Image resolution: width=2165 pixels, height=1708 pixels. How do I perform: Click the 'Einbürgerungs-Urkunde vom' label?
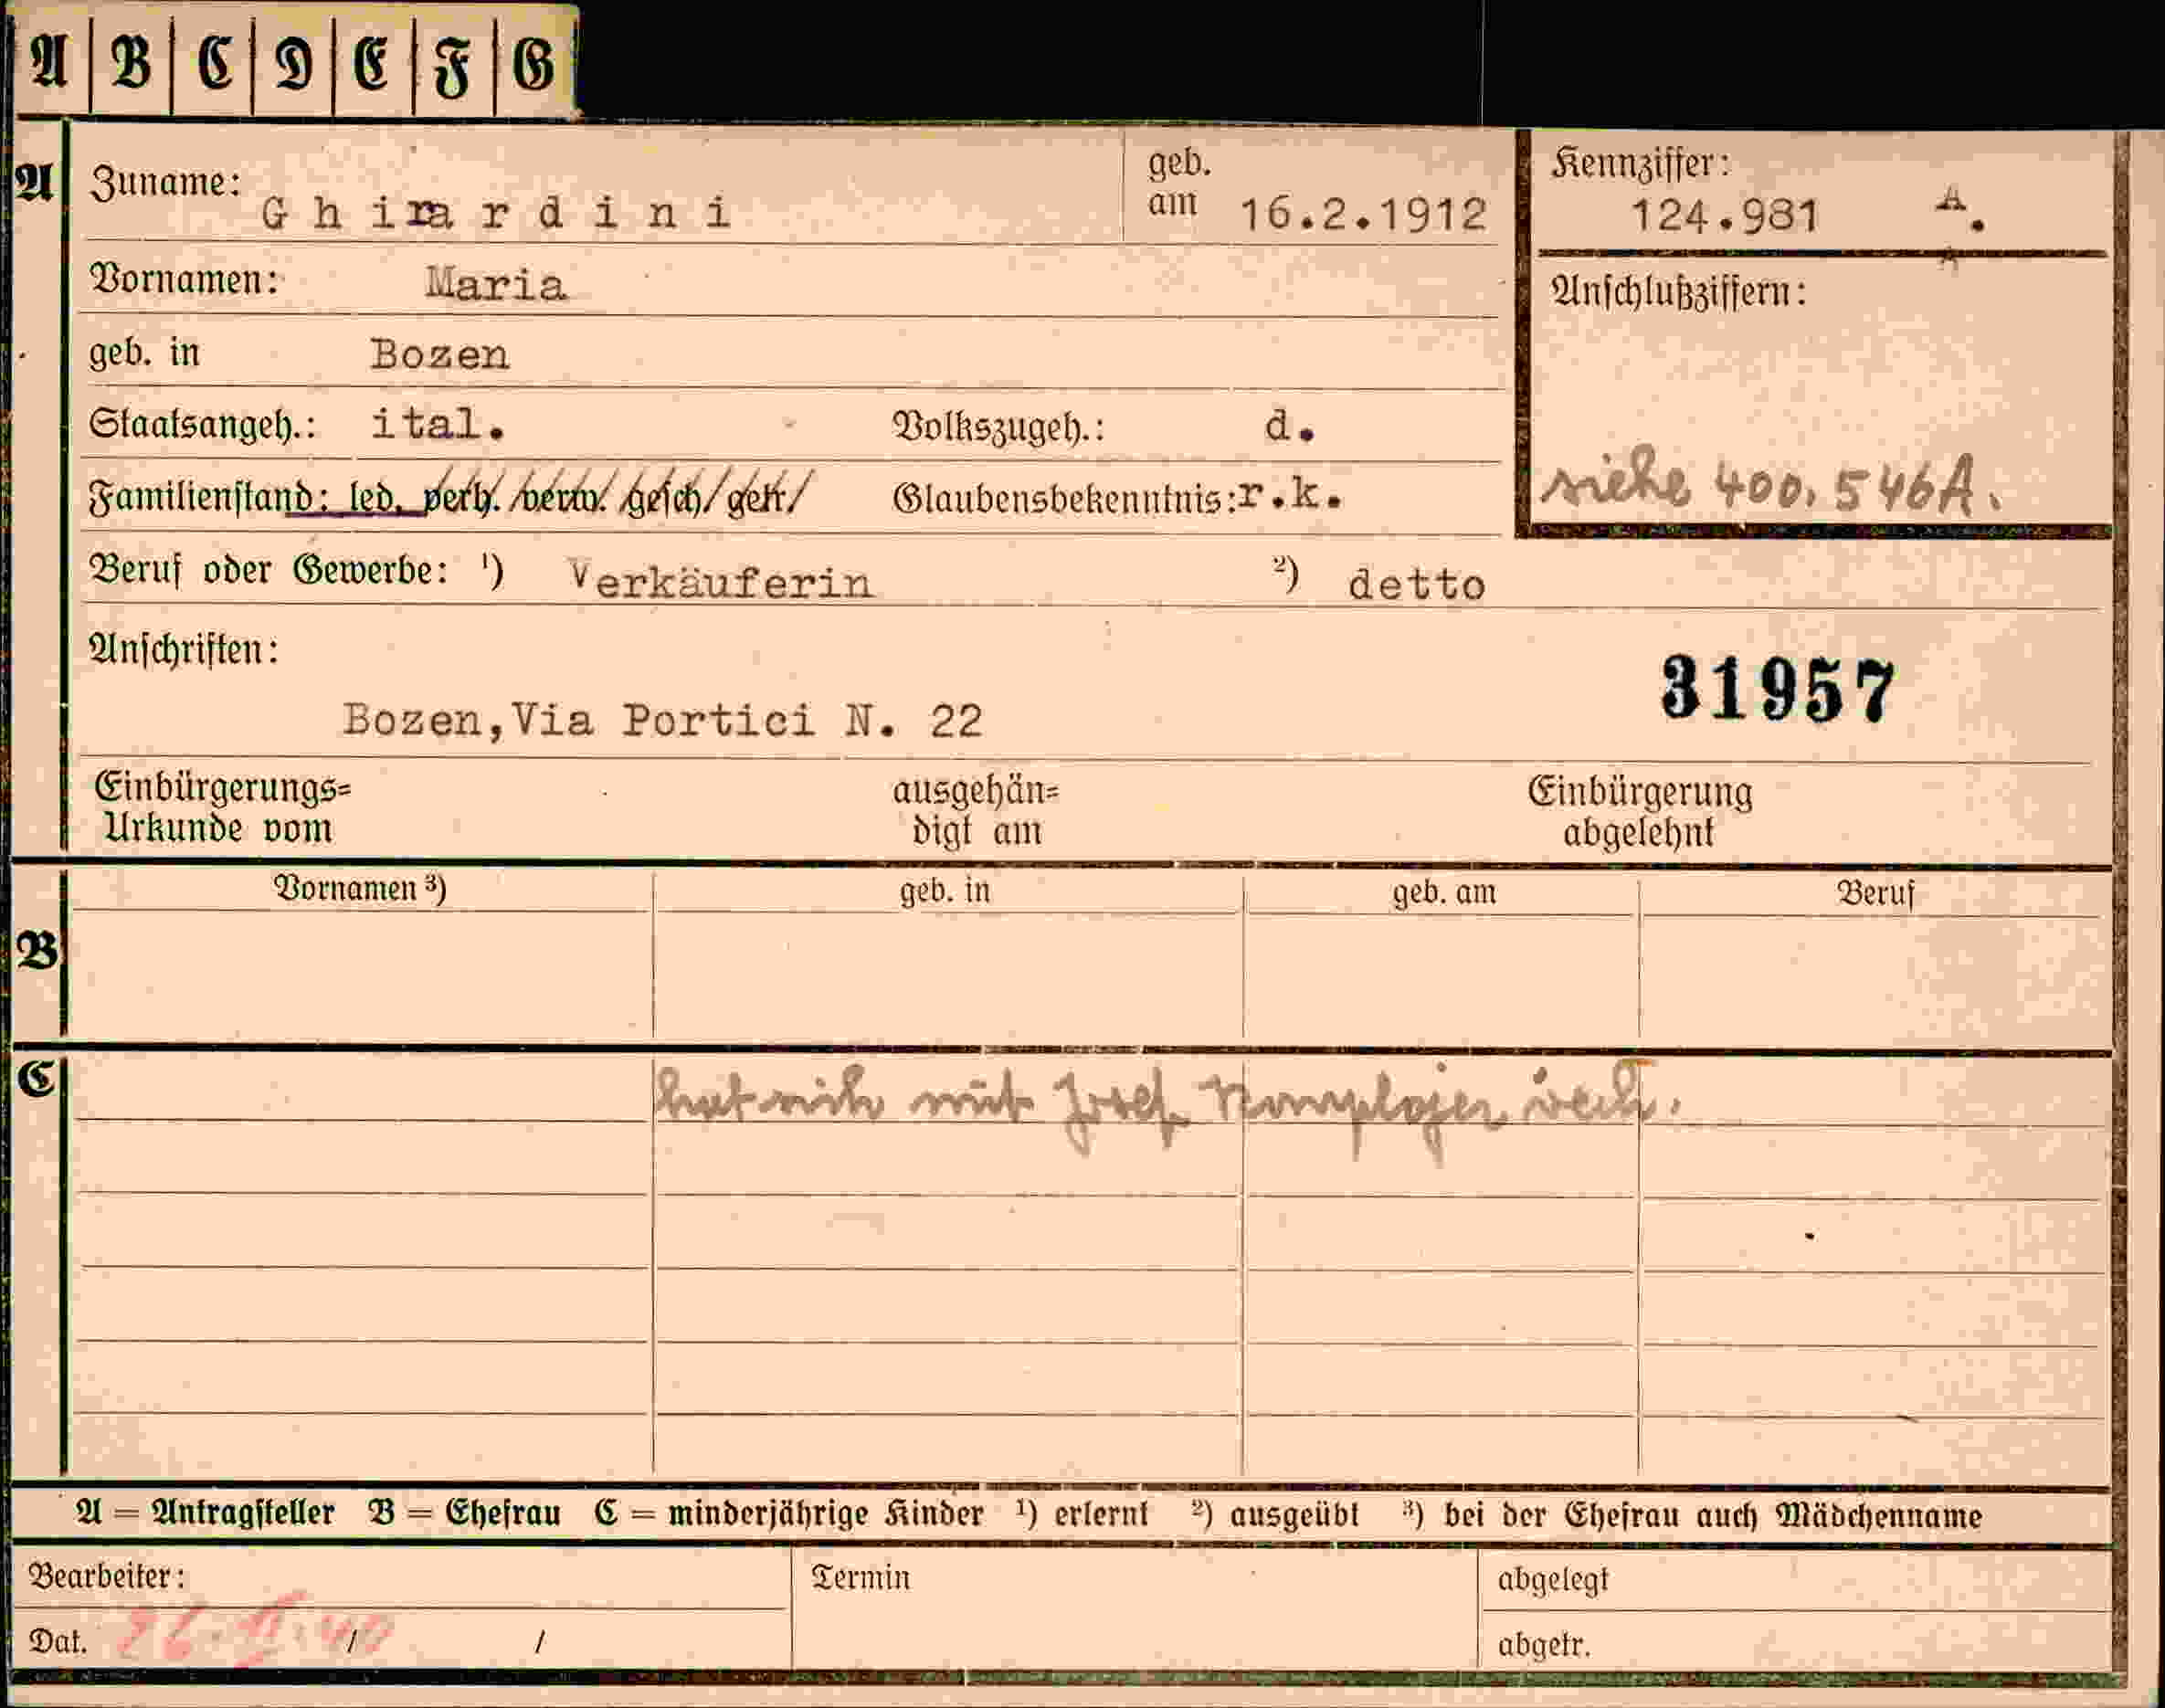pos(222,809)
